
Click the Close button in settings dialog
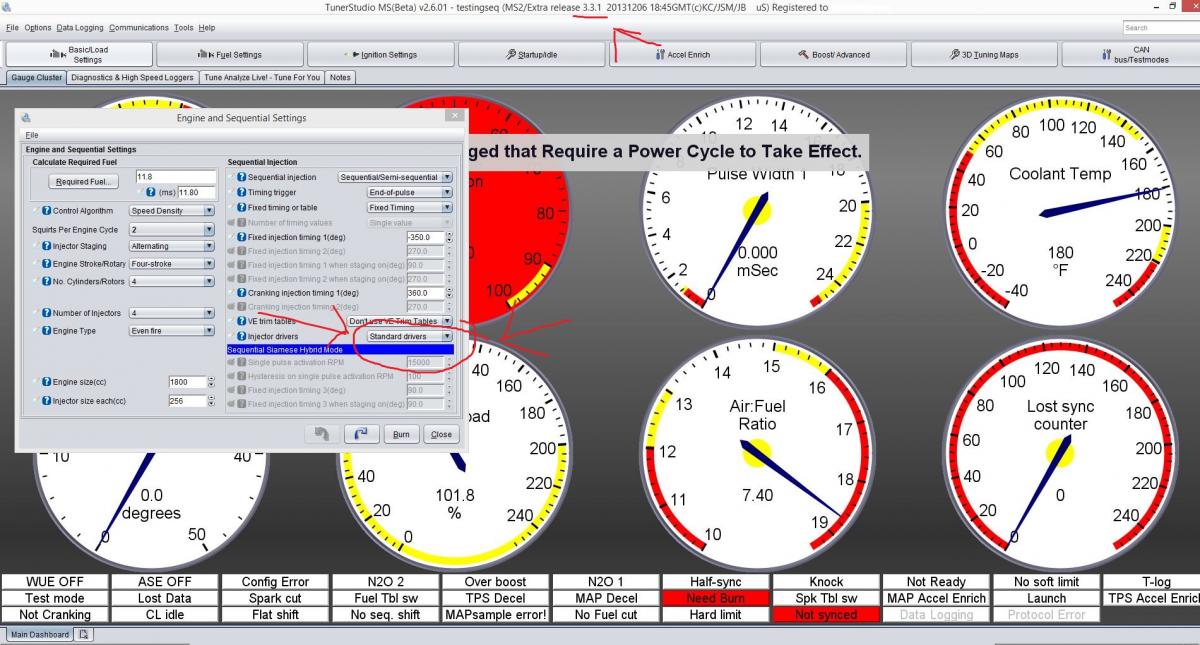click(441, 434)
